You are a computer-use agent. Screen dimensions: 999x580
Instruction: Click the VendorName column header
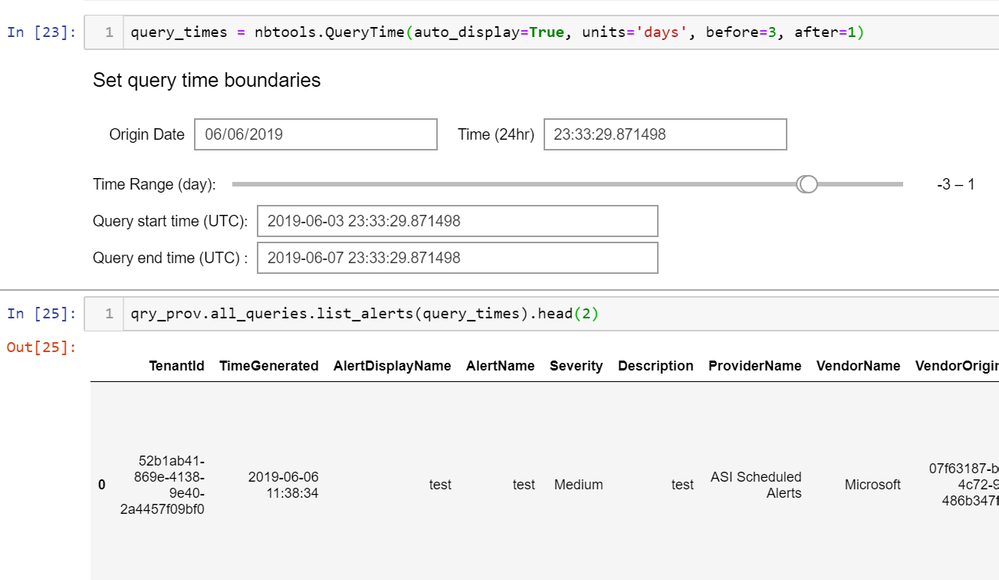click(858, 366)
